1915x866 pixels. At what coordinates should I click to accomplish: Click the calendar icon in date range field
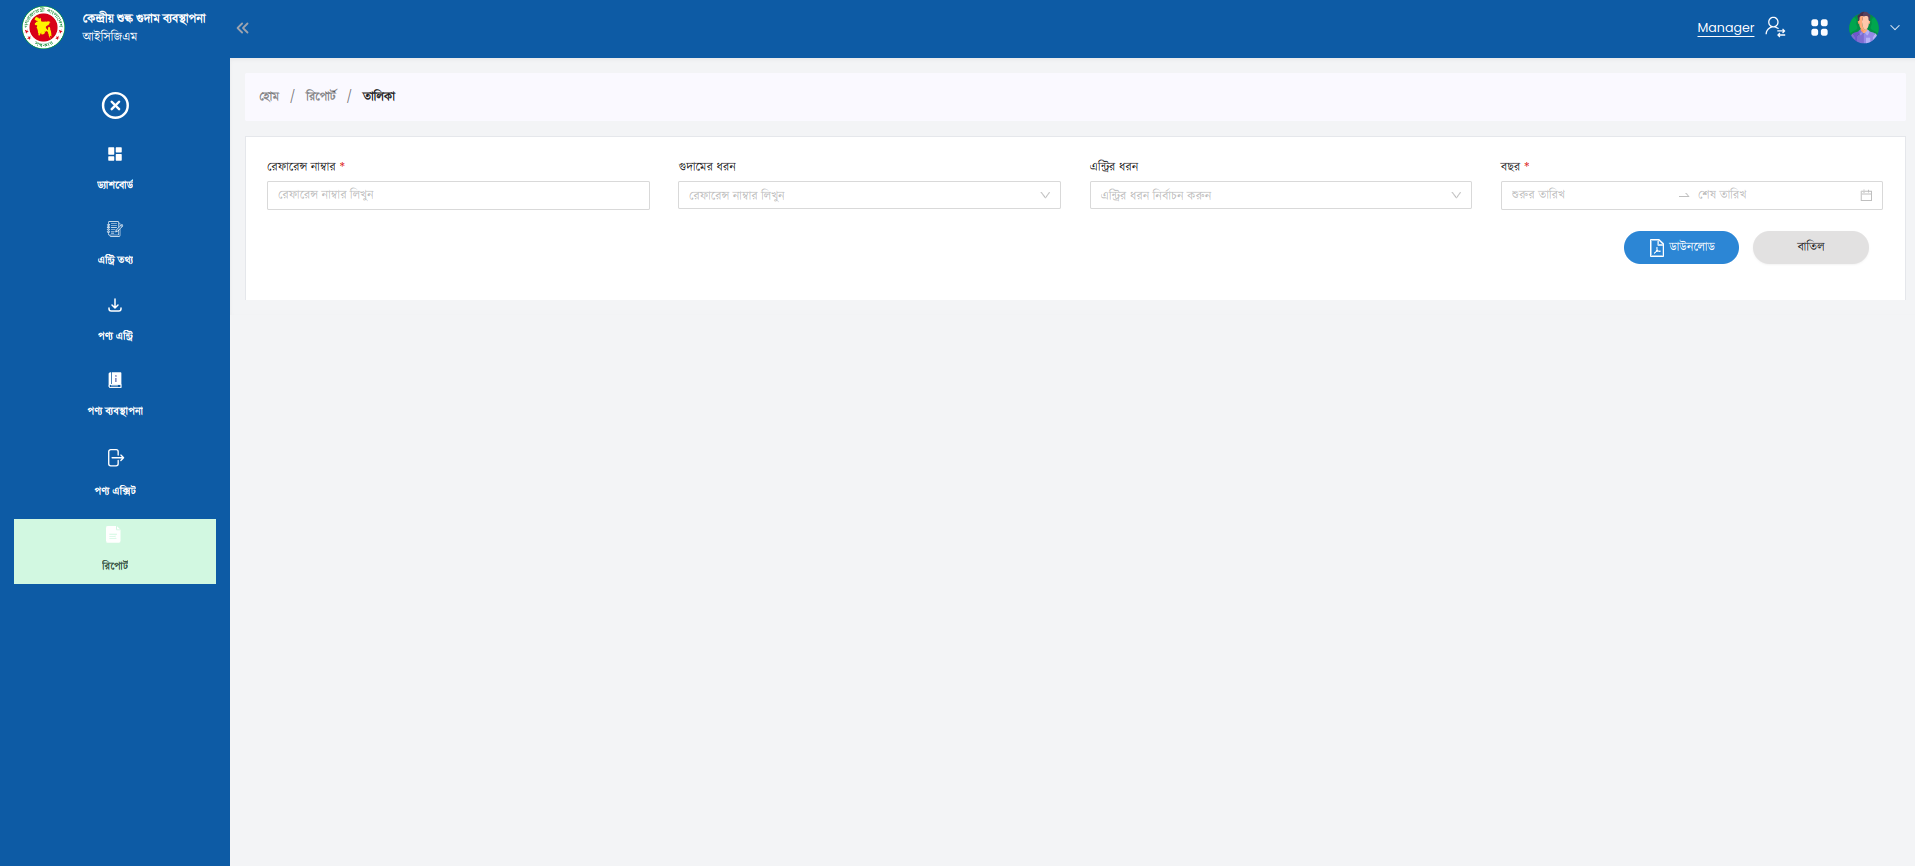coord(1866,195)
